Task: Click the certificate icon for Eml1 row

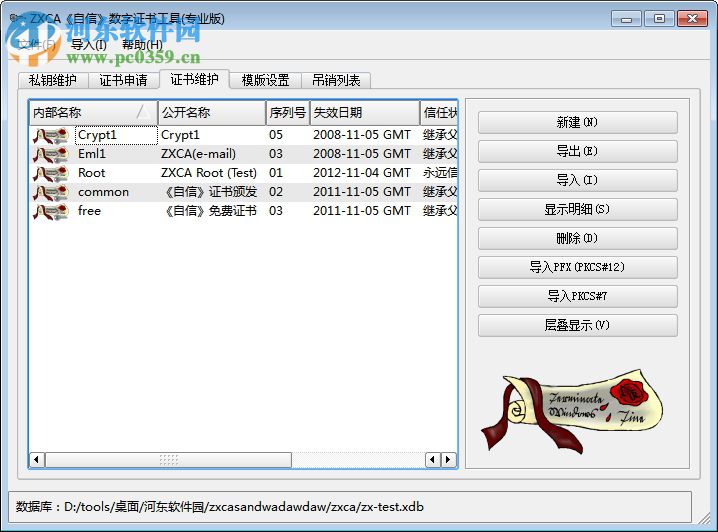Action: tap(51, 155)
